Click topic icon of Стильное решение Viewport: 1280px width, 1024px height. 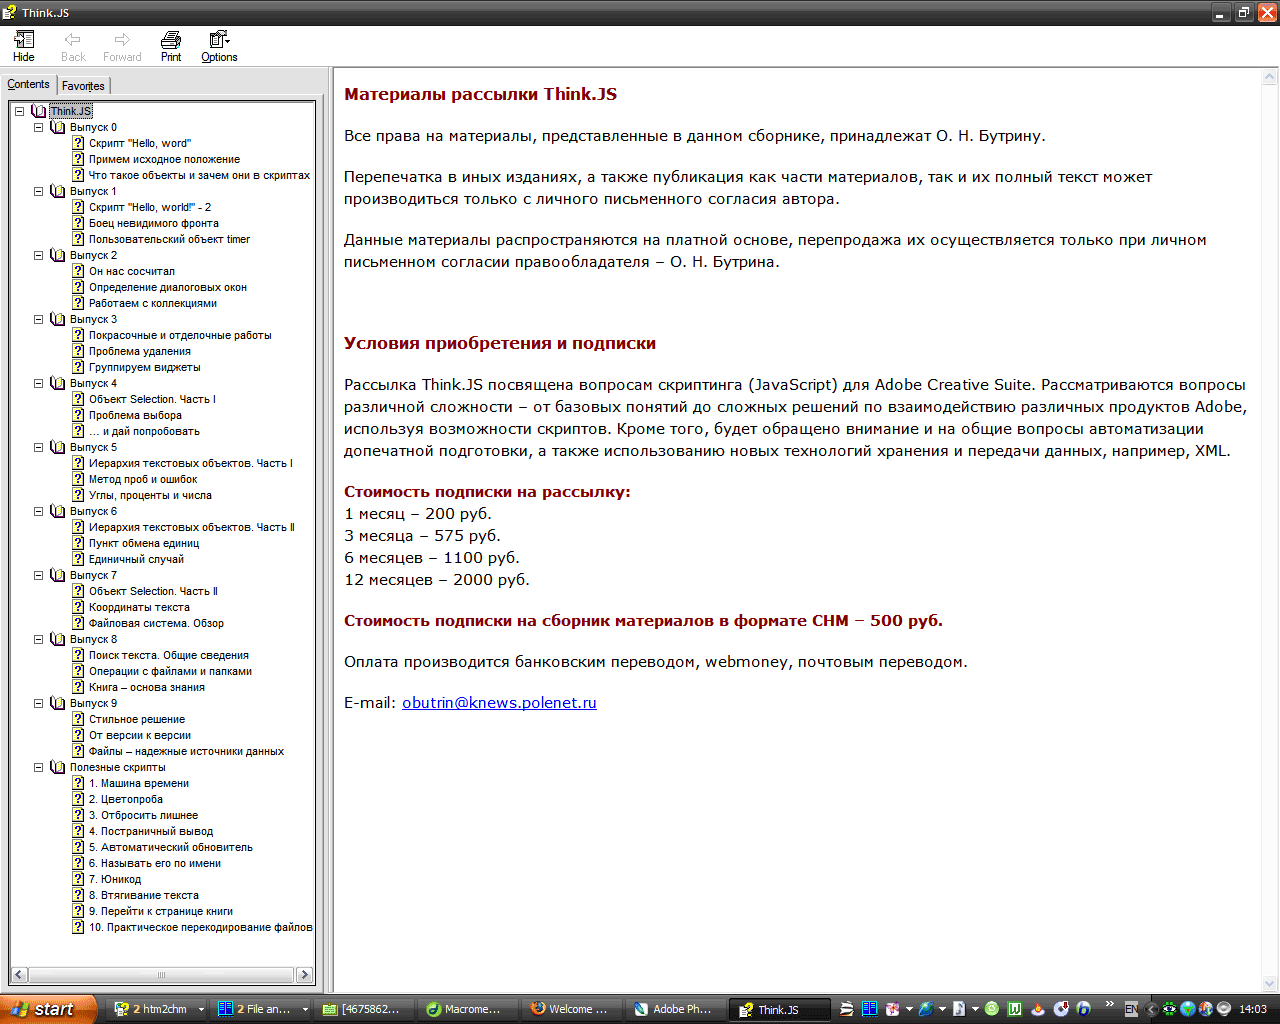78,719
